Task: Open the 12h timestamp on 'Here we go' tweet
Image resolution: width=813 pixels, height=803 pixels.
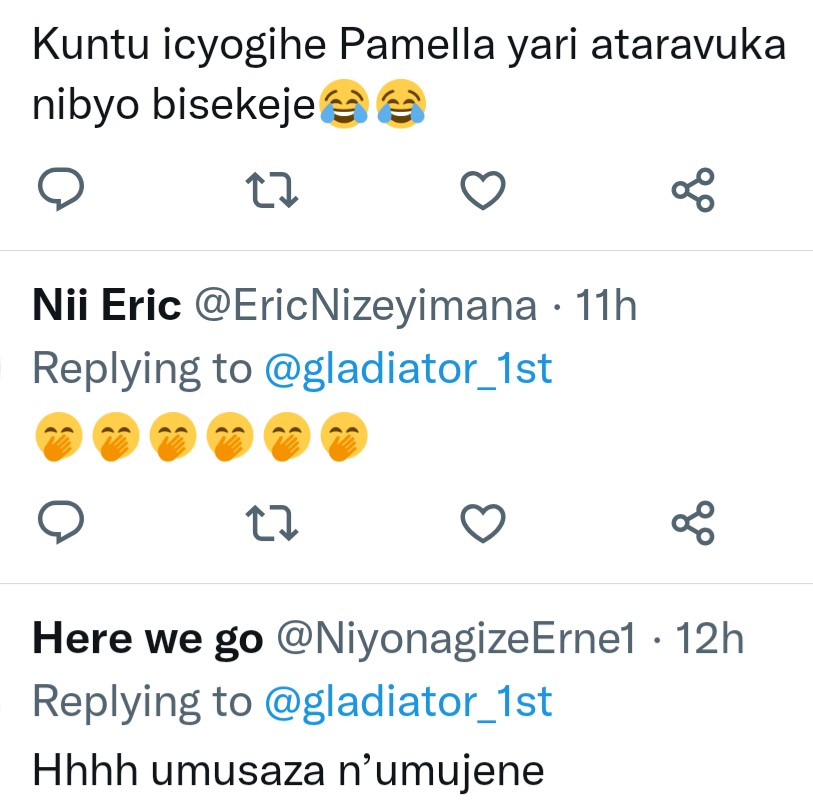Action: [x=709, y=639]
